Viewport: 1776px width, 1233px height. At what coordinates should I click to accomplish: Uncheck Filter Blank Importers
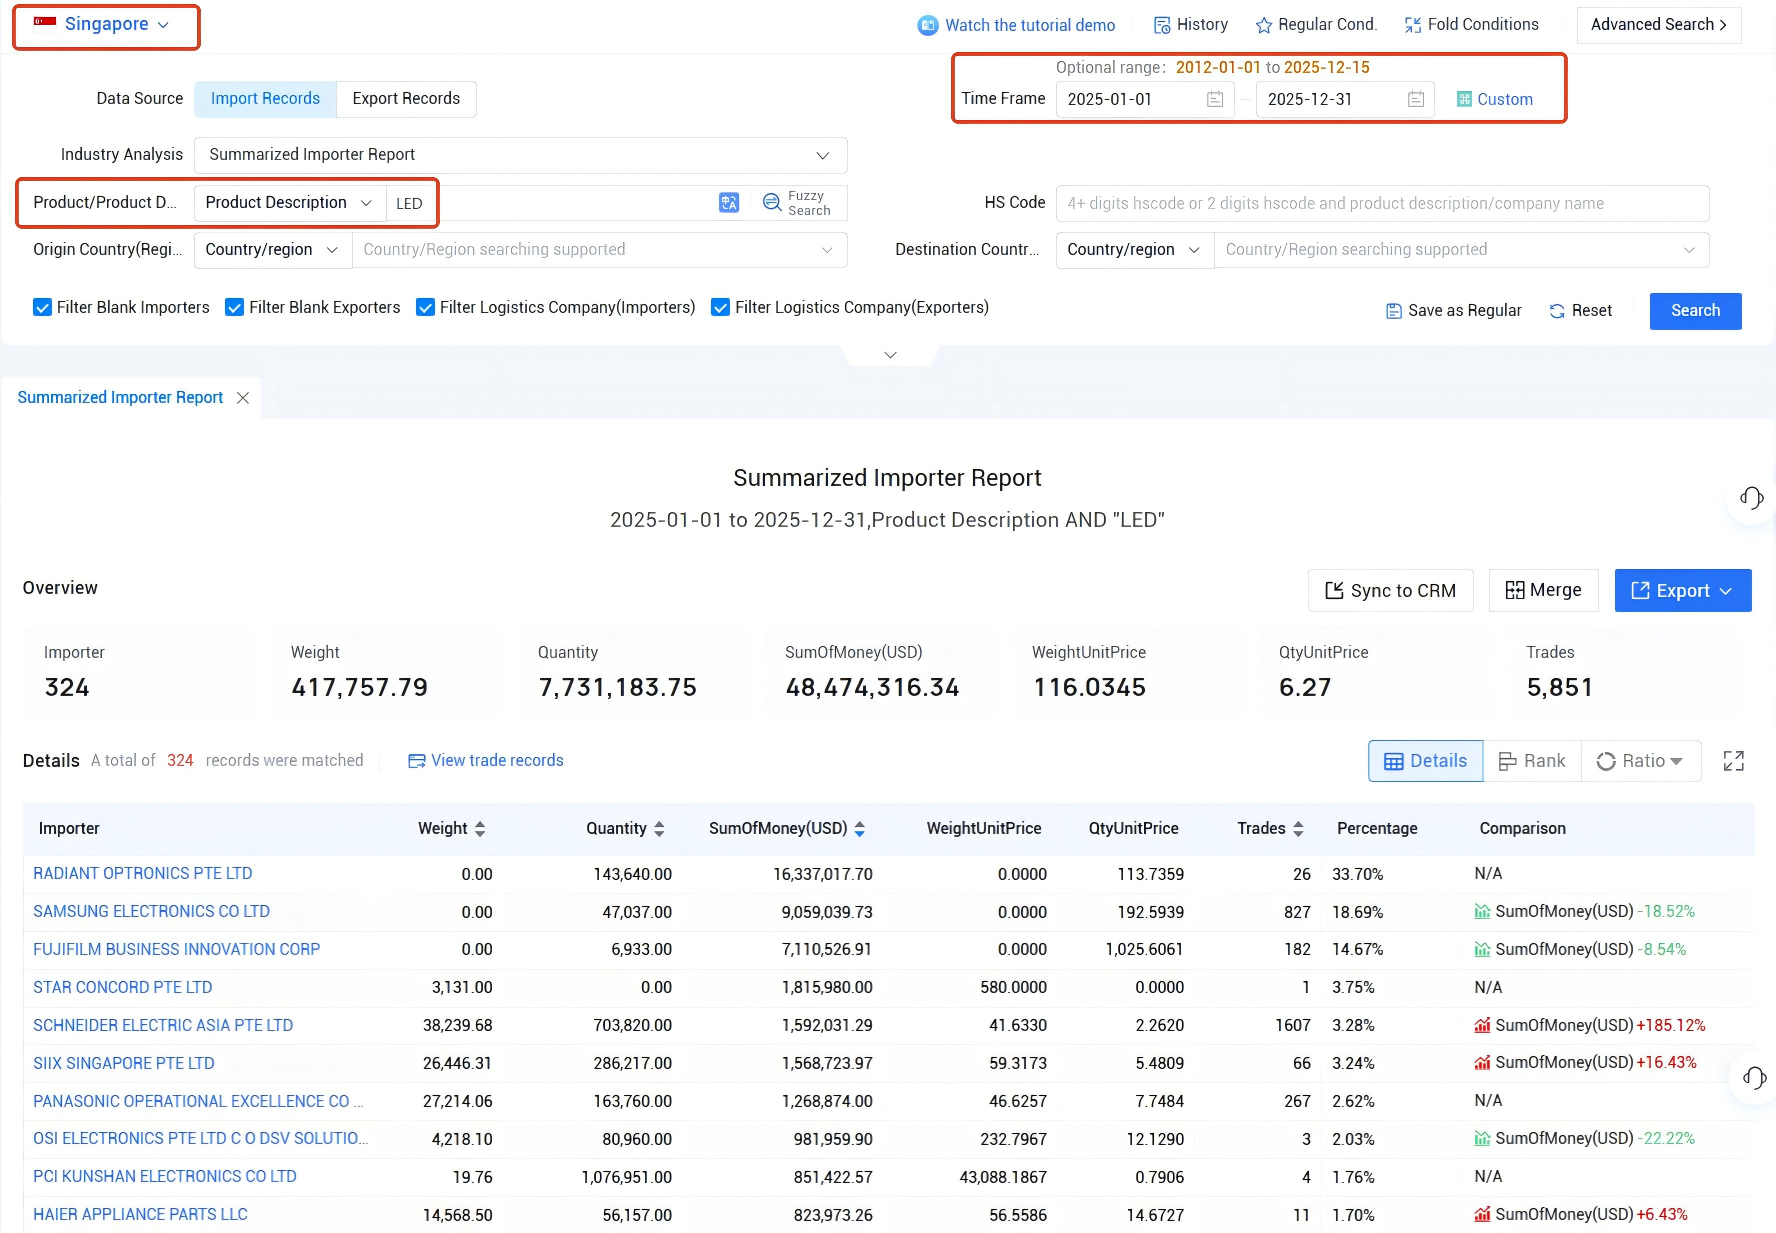[42, 307]
